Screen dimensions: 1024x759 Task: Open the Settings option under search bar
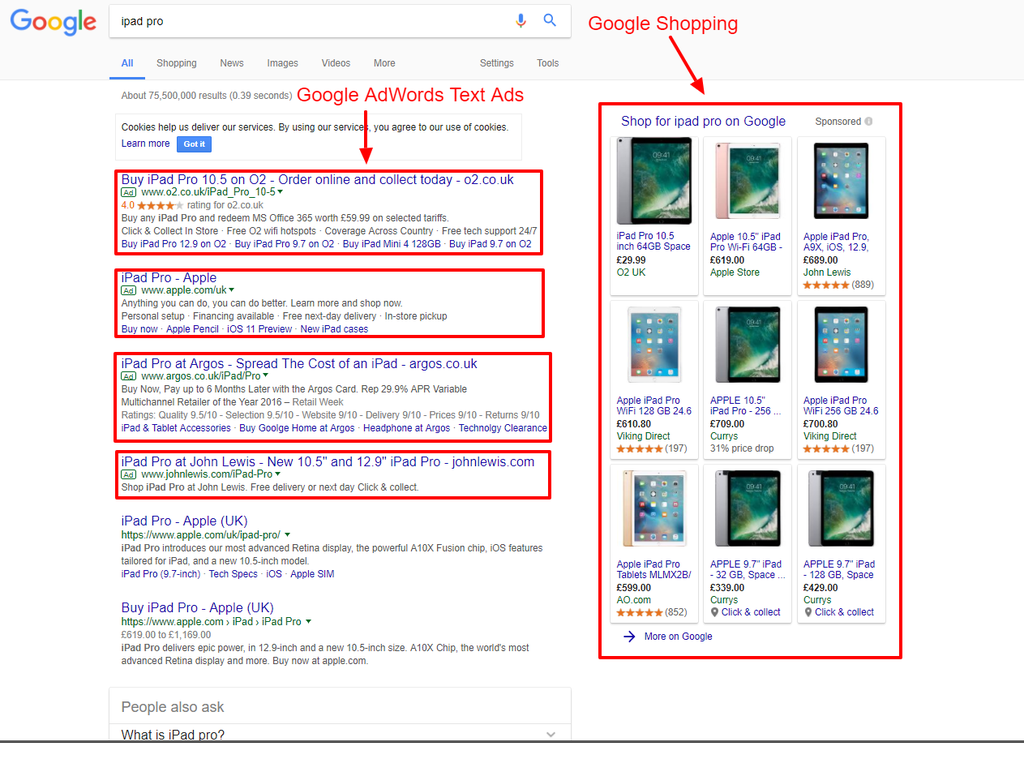[496, 63]
